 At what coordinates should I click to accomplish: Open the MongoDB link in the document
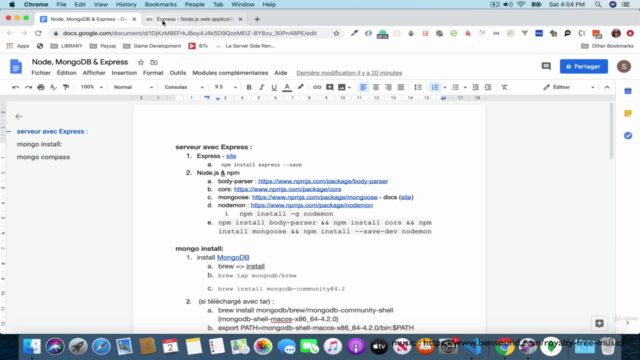point(233,258)
